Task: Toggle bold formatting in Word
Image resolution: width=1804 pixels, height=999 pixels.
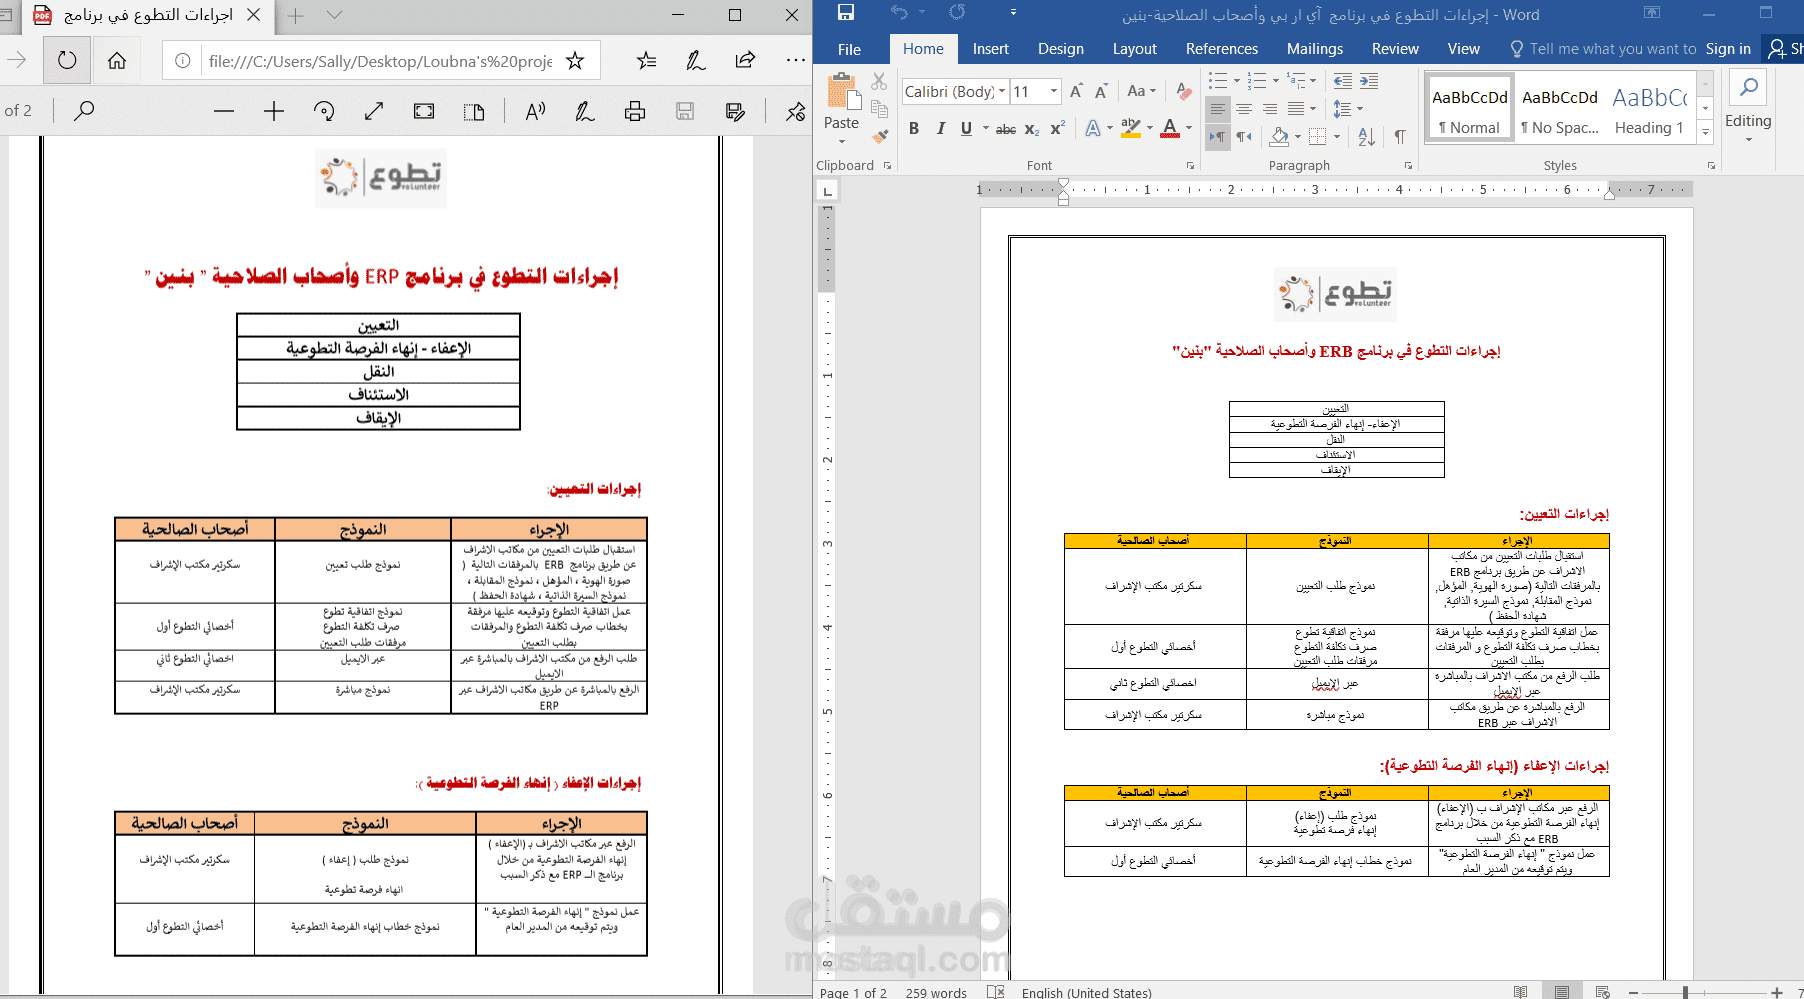Action: pos(913,128)
